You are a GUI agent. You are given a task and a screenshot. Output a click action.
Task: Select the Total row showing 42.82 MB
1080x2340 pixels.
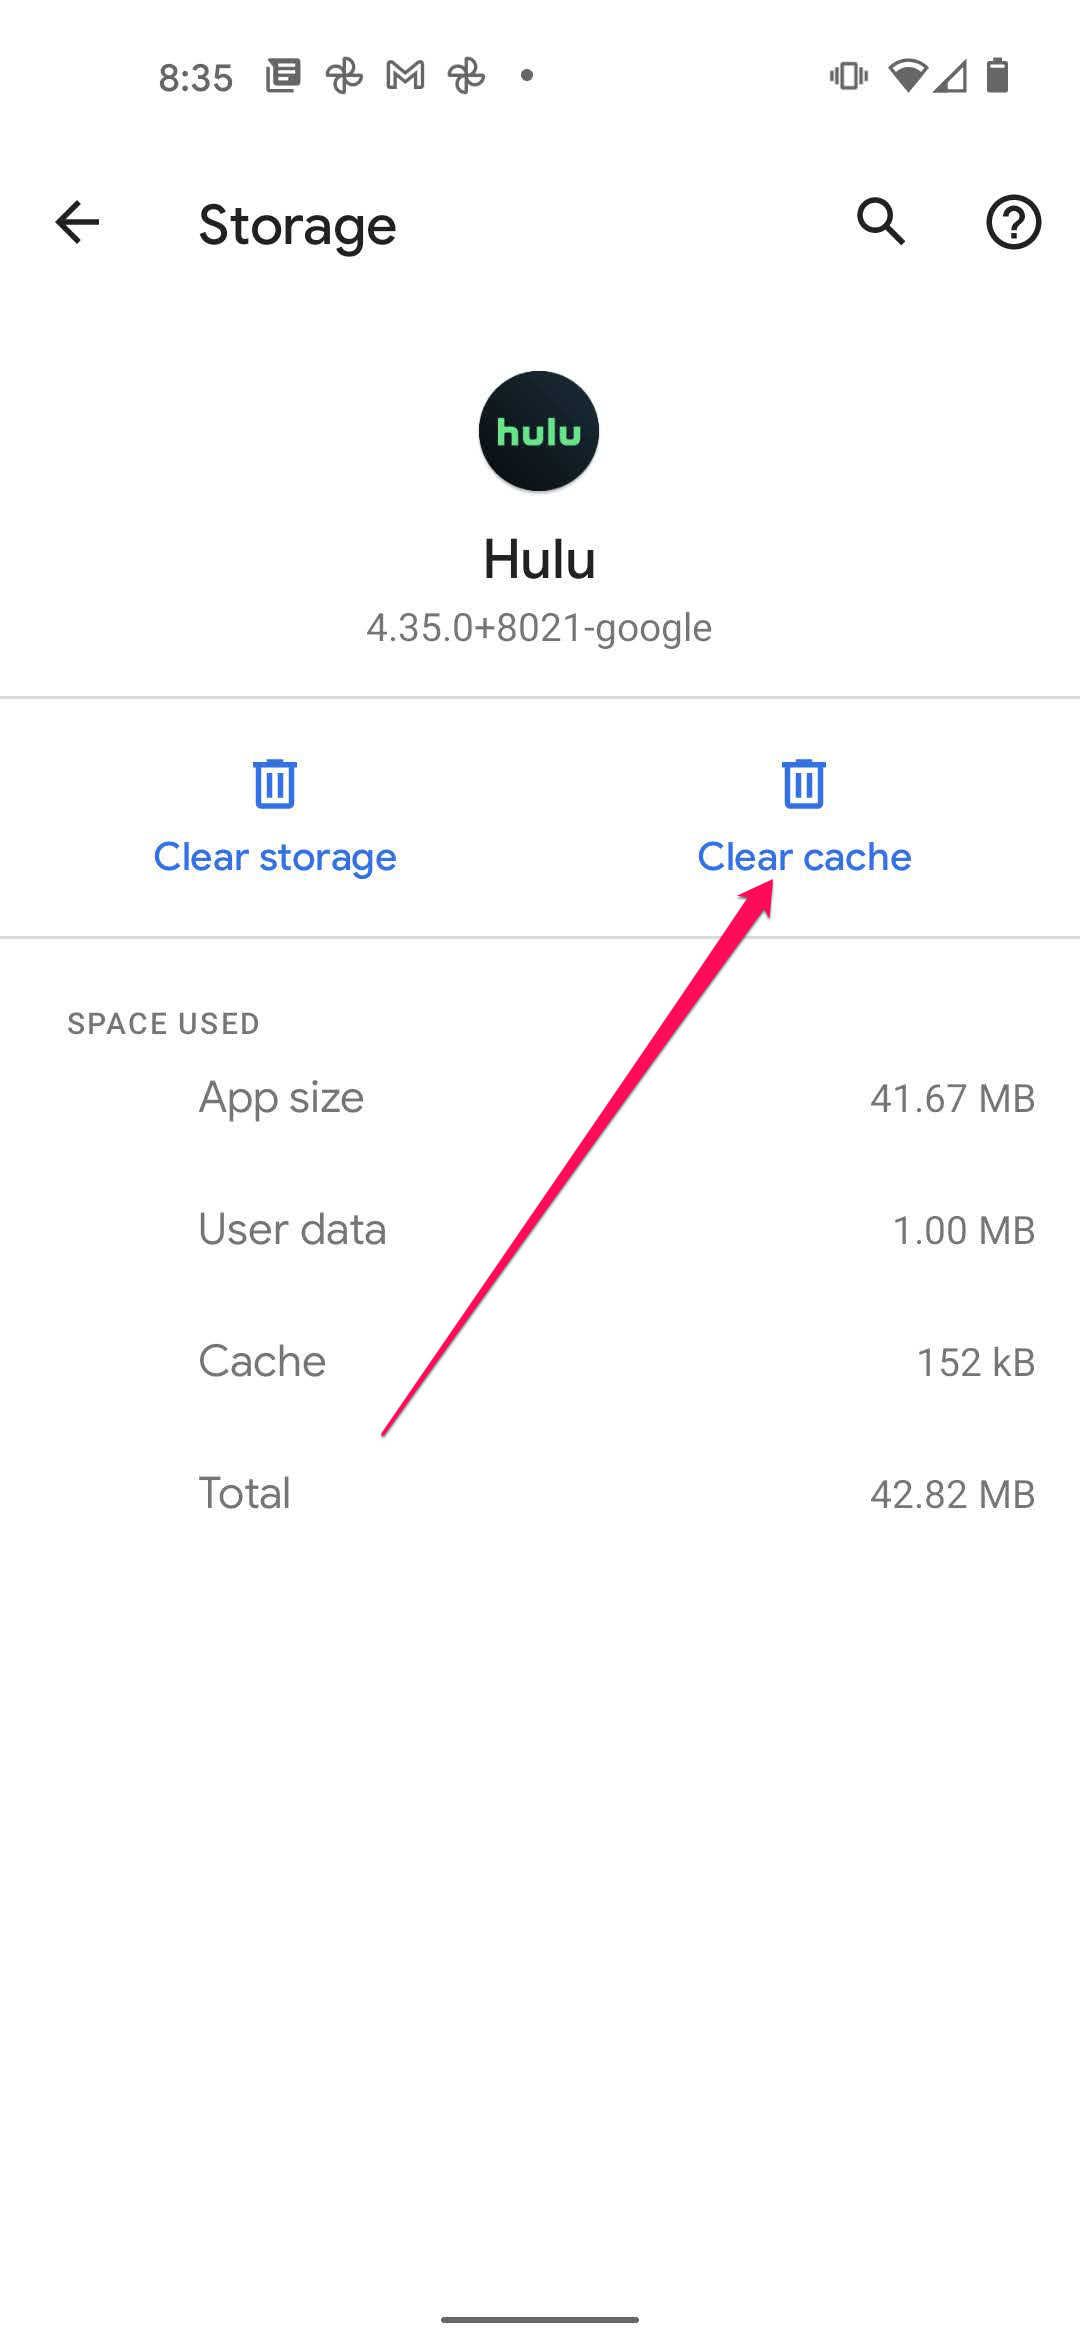(540, 1493)
